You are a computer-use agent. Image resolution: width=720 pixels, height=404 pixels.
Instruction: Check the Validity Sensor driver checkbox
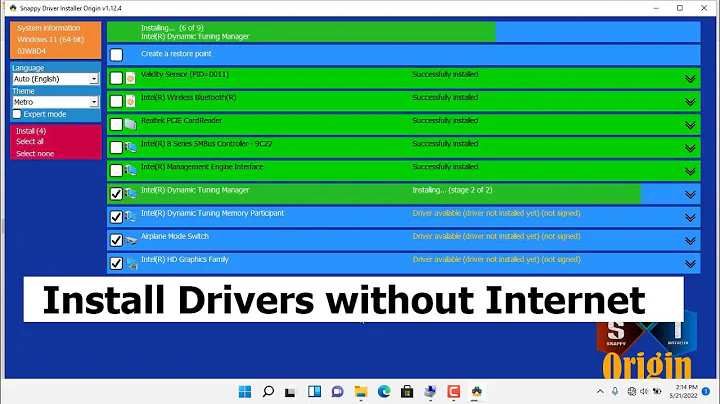coord(117,78)
